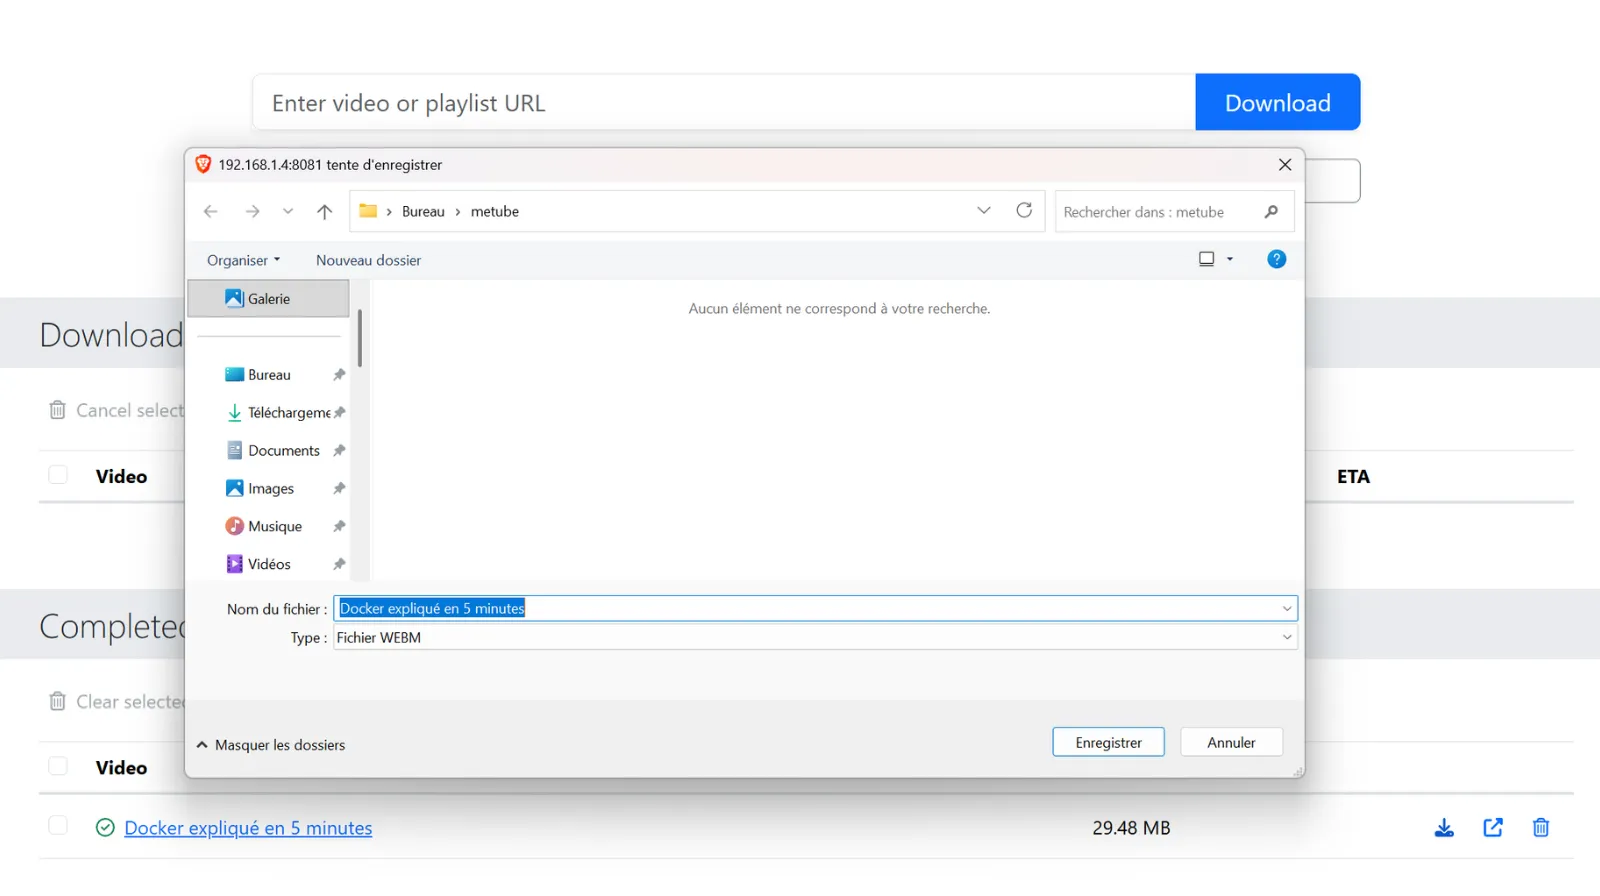Click the search magnifier icon in dialog
This screenshot has width=1600, height=896.
(x=1271, y=212)
